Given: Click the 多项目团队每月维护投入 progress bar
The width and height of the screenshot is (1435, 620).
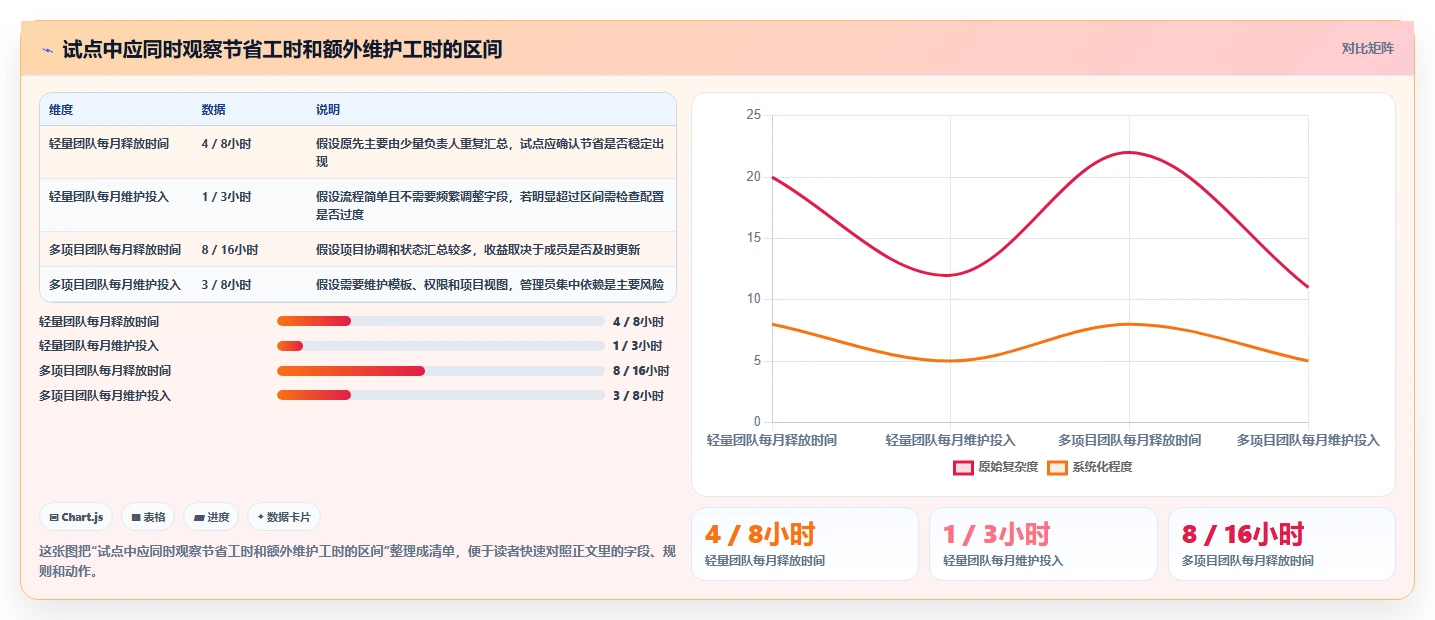Looking at the screenshot, I should click(441, 395).
